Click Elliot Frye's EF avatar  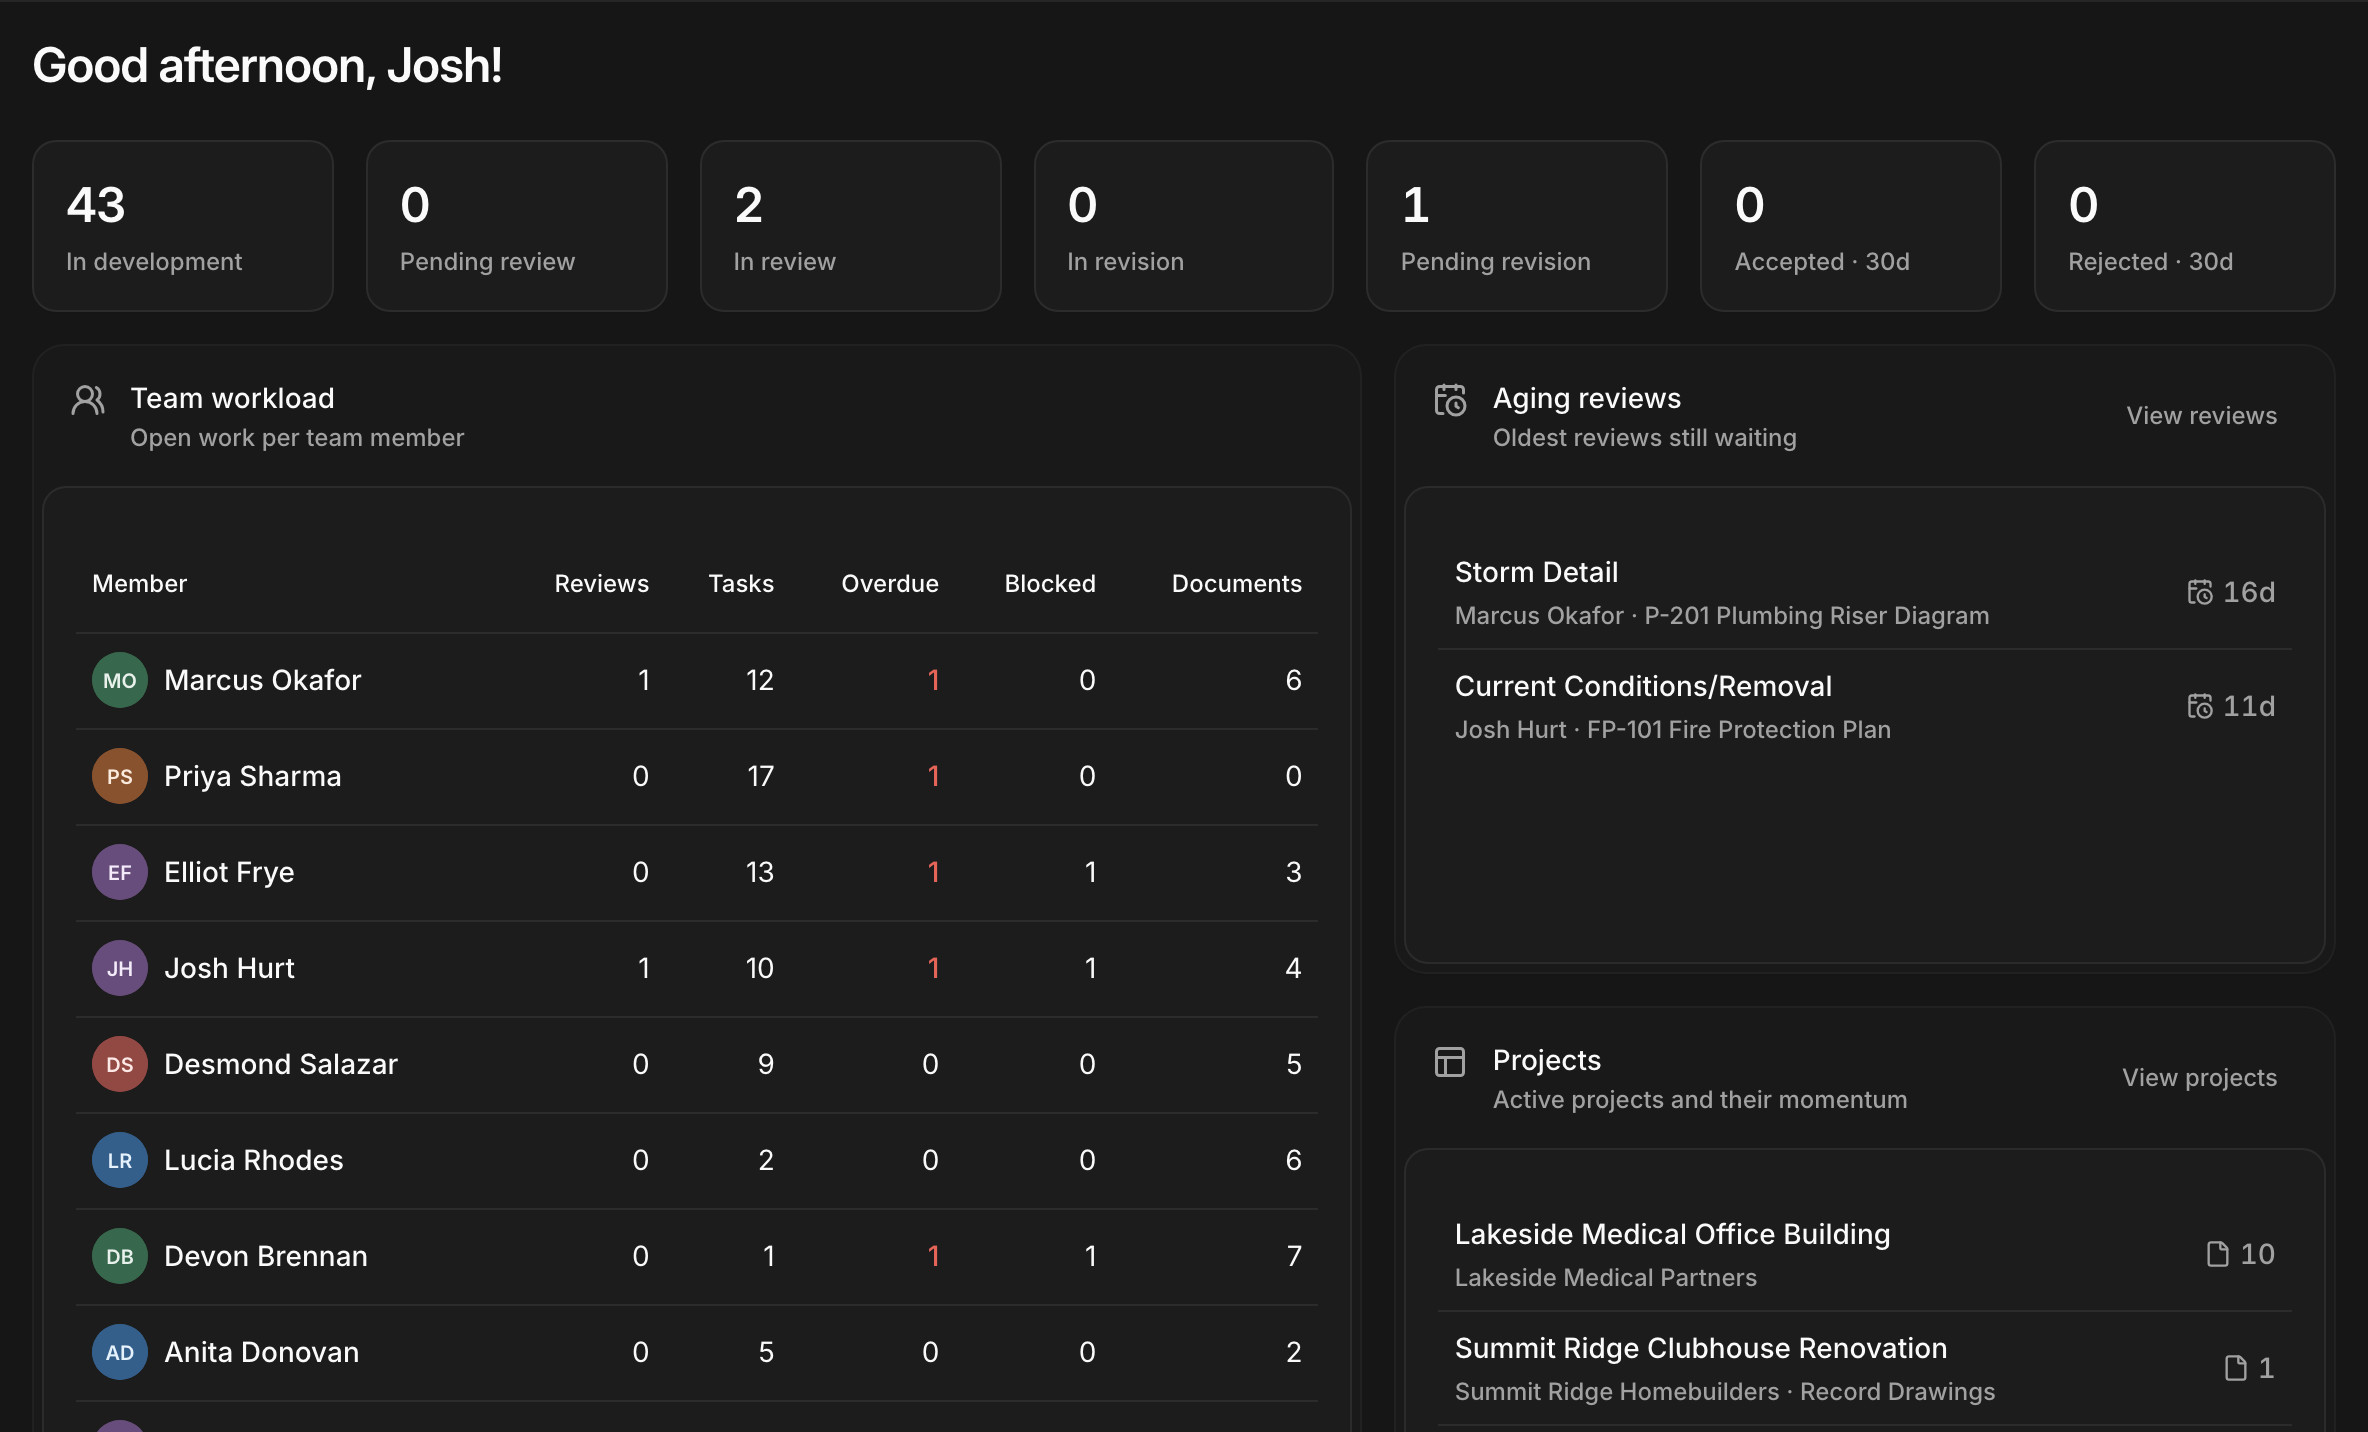point(120,872)
